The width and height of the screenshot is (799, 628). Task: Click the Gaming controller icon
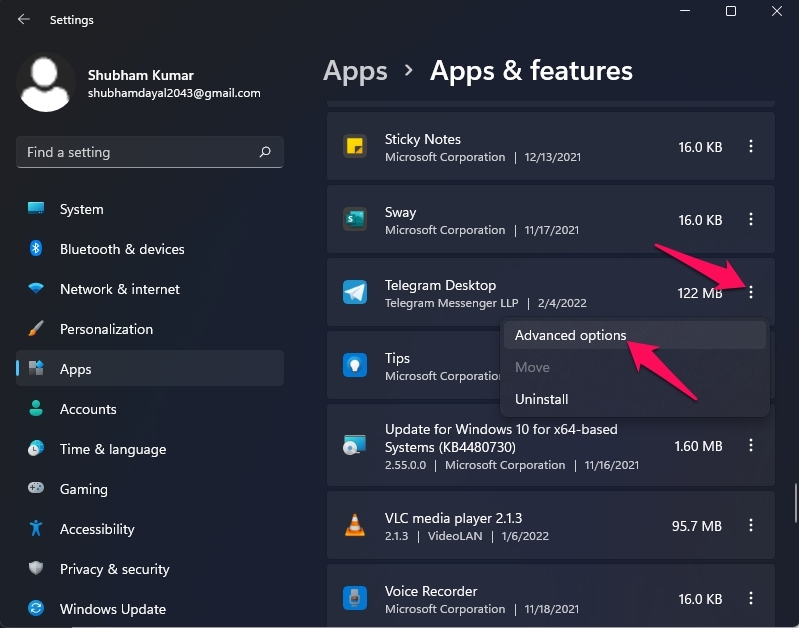[x=36, y=488]
